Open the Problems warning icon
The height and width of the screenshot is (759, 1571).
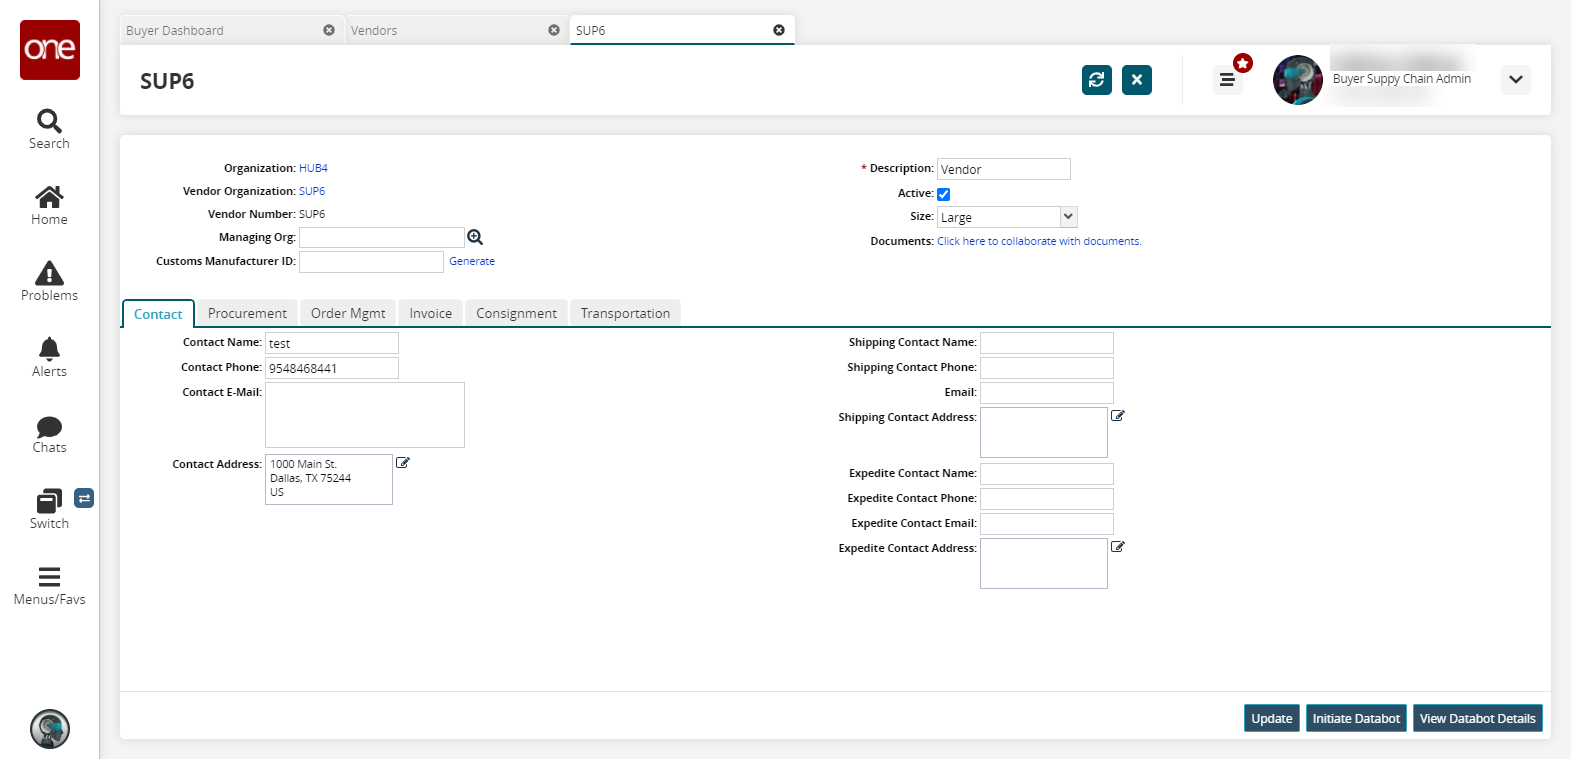tap(49, 274)
